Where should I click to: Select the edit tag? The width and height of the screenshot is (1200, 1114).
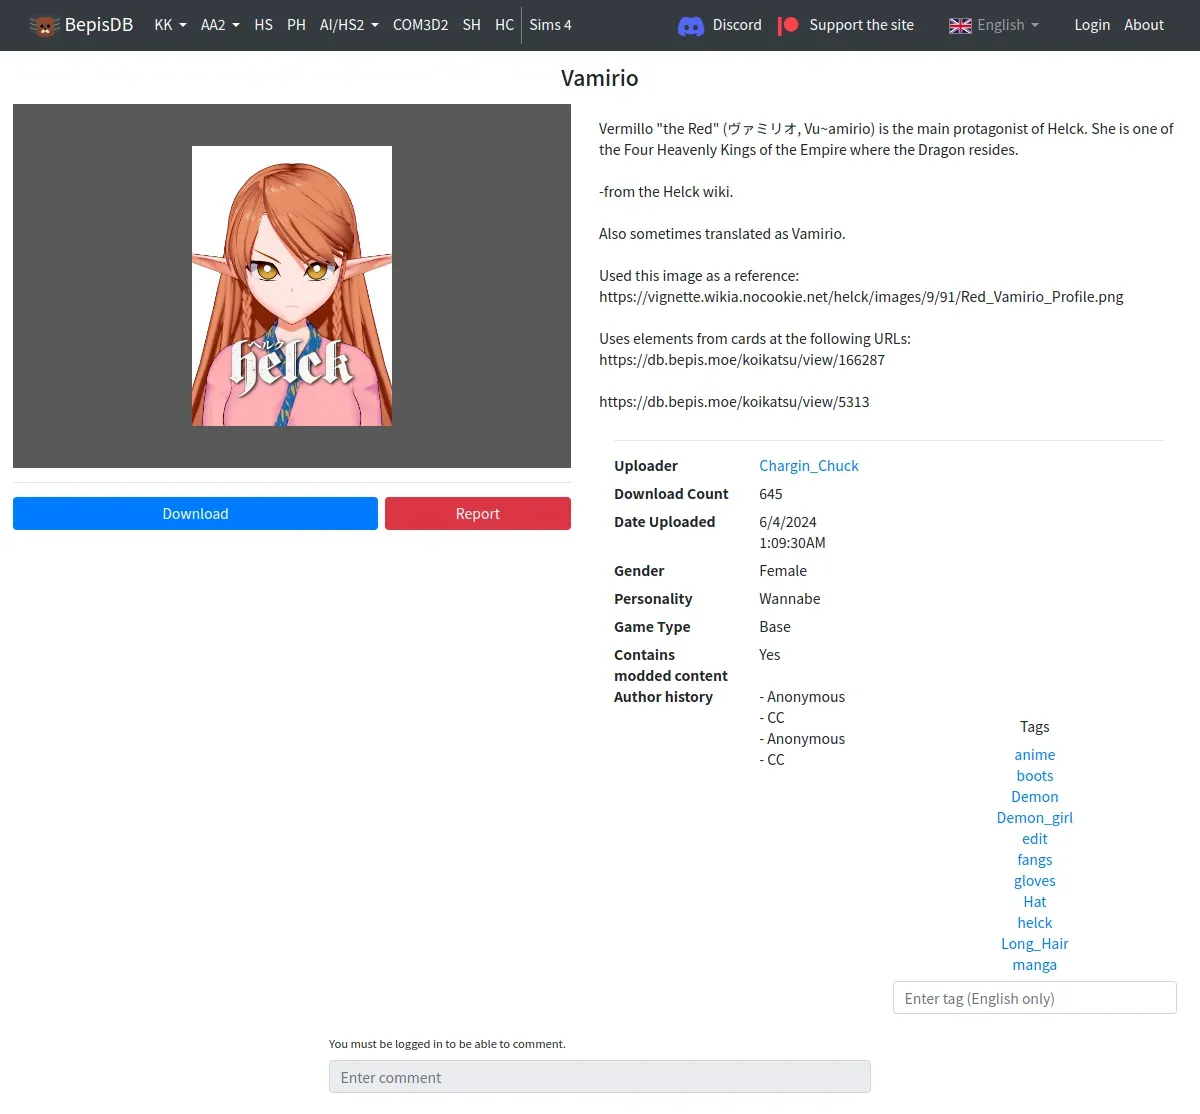click(1035, 839)
